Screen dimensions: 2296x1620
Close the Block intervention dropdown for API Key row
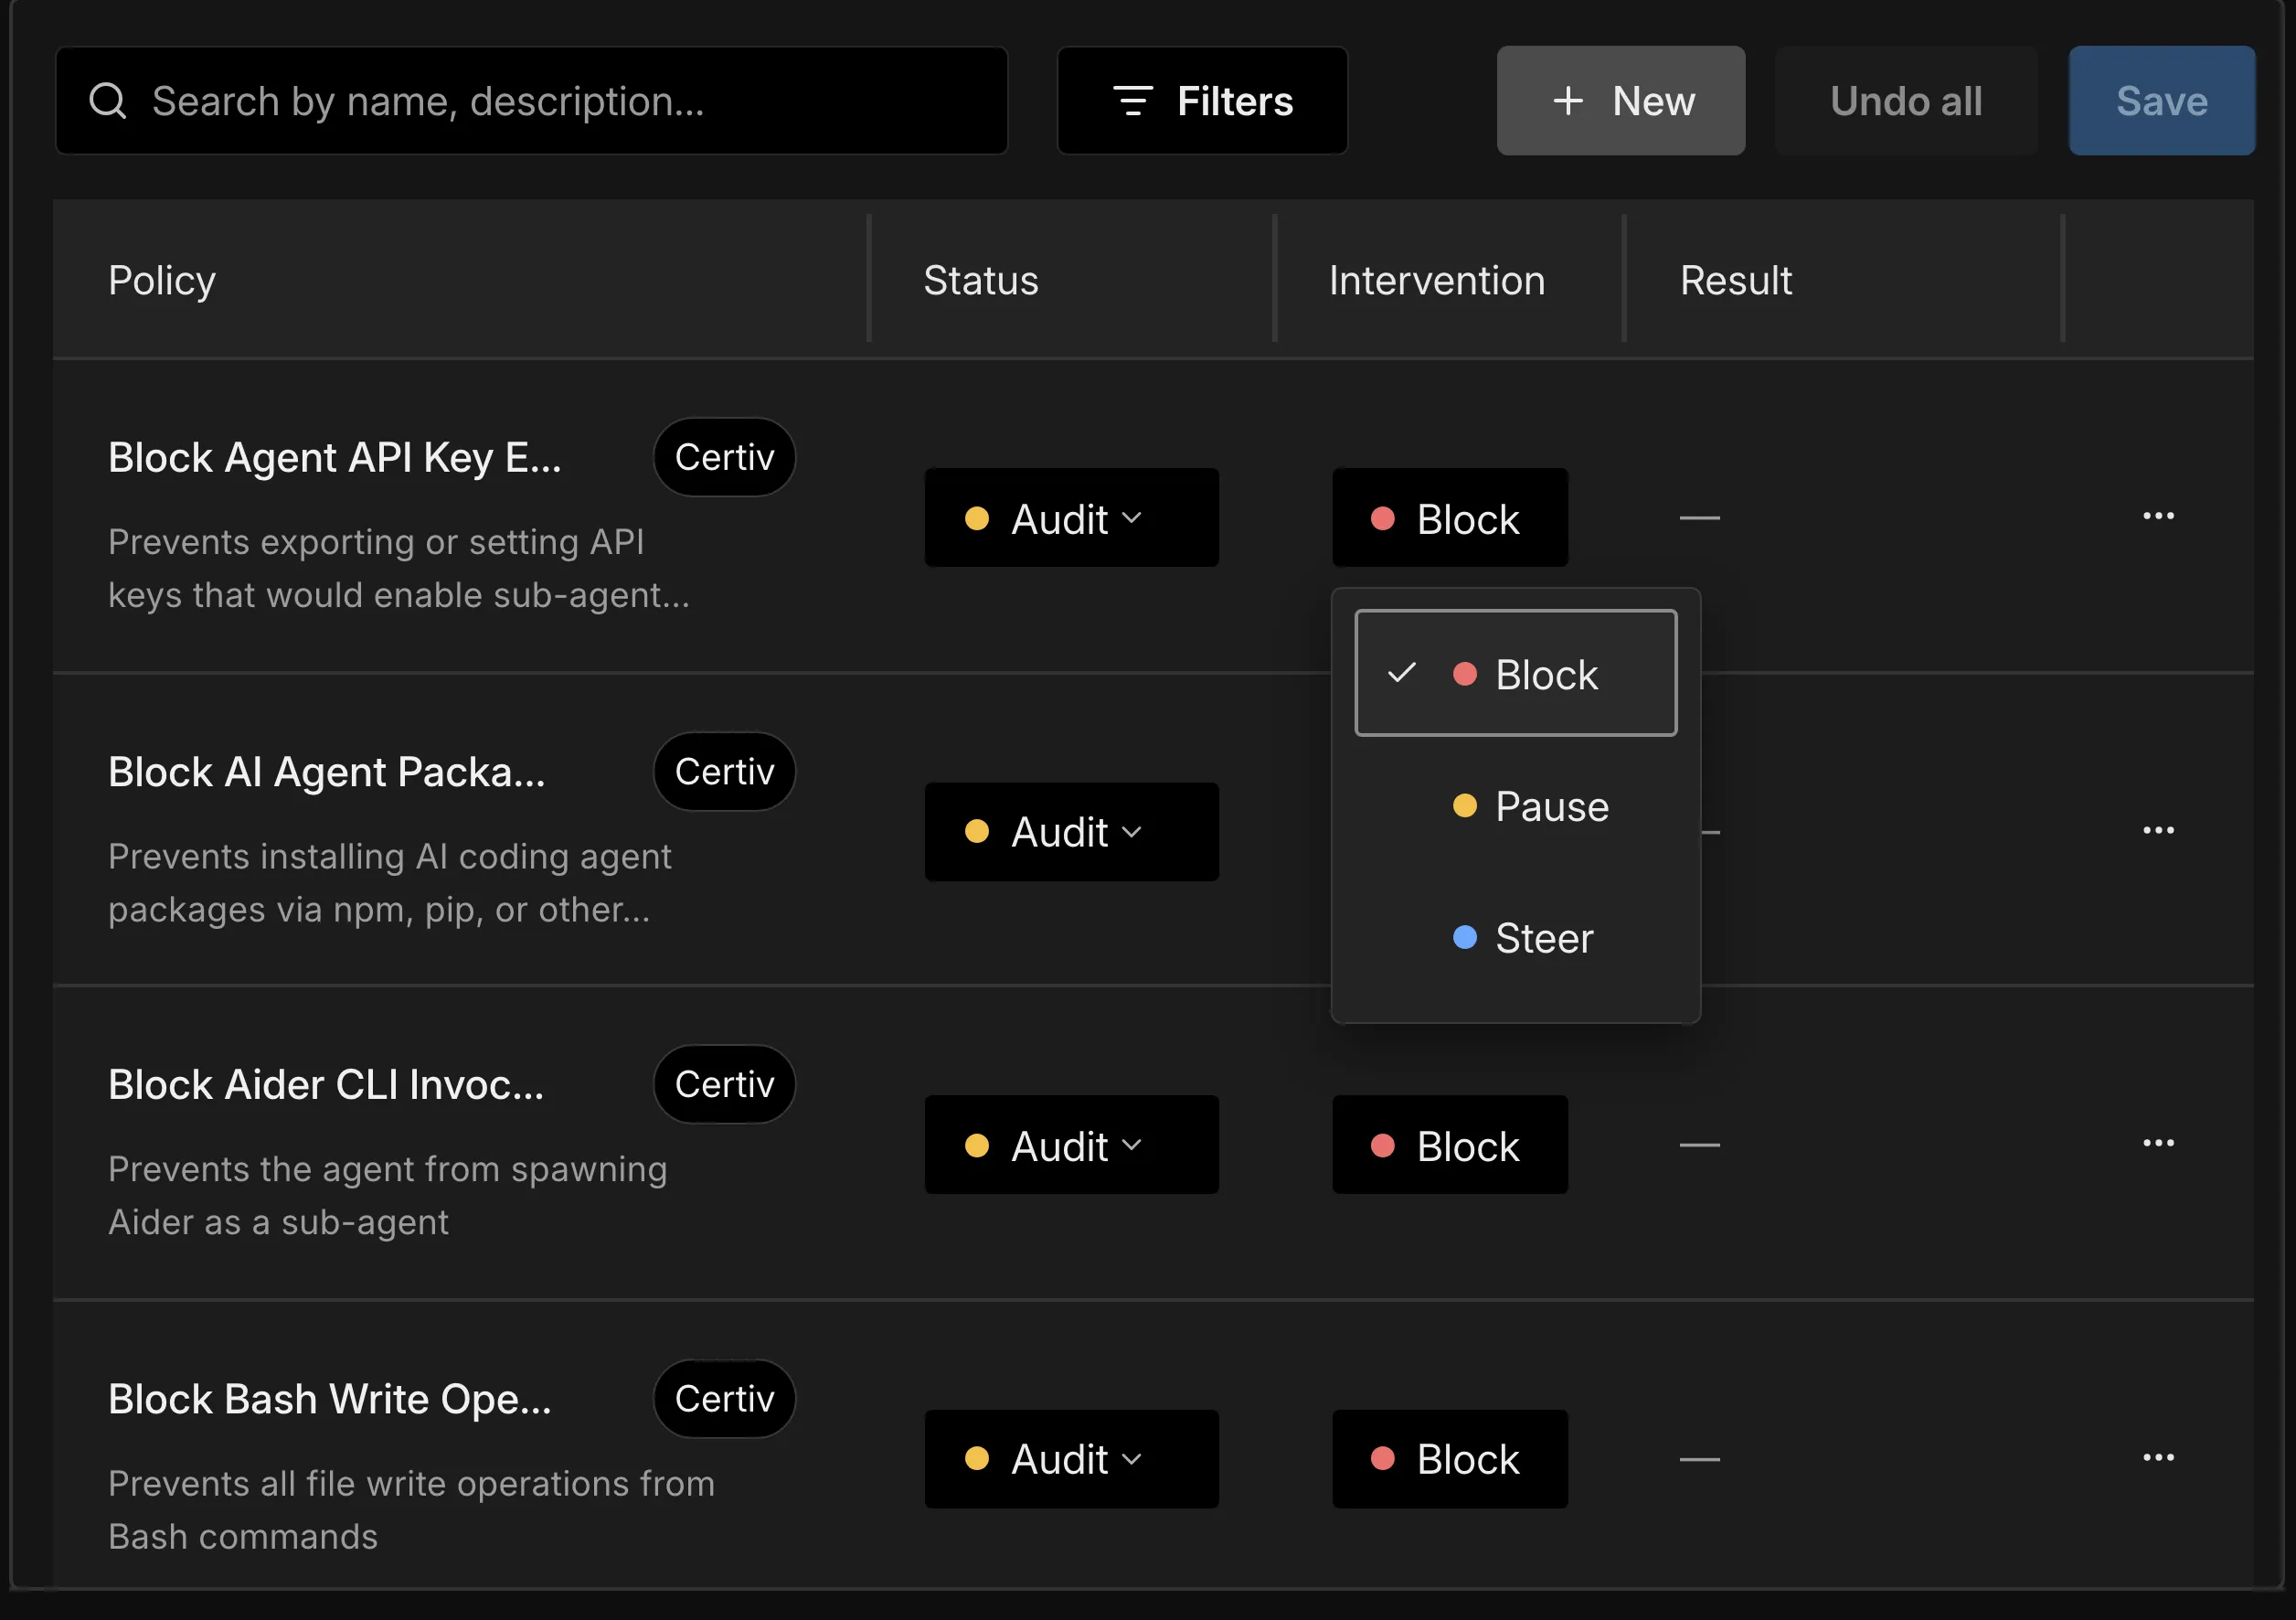[x=1450, y=518]
